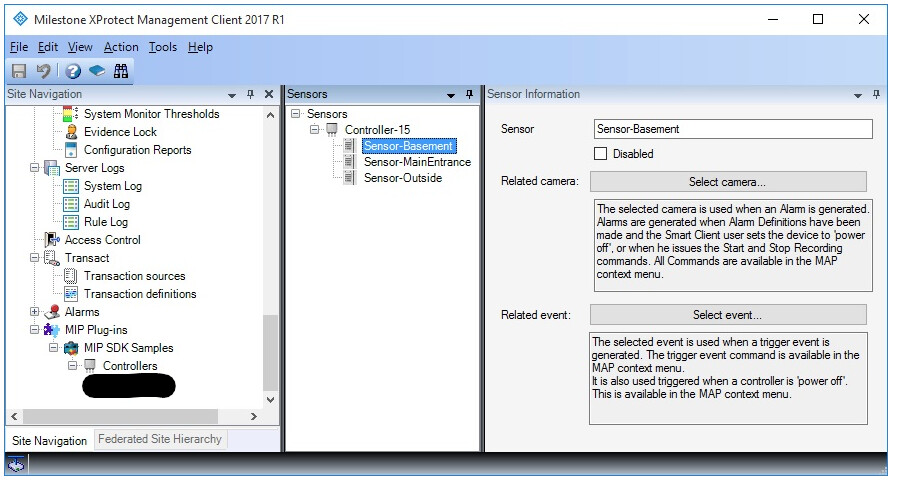Open the Sensor Information panel dropdown arrow
This screenshot has height=480, width=901.
(858, 95)
